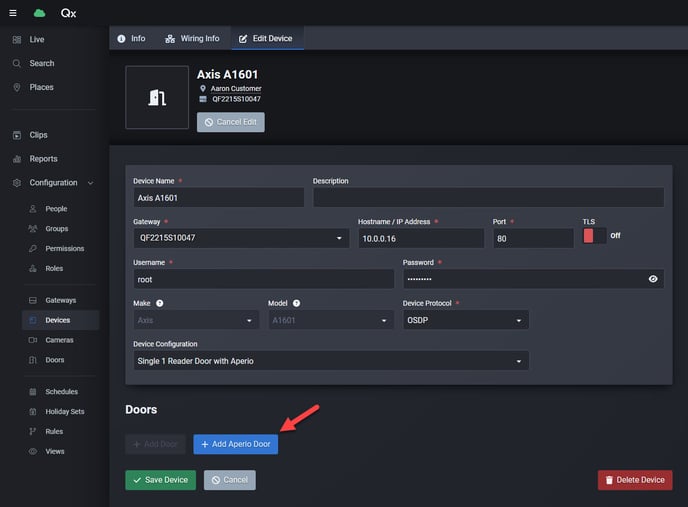Click the gateway icon next to QF2215S10047
Viewport: 688px width, 507px height.
[203, 99]
